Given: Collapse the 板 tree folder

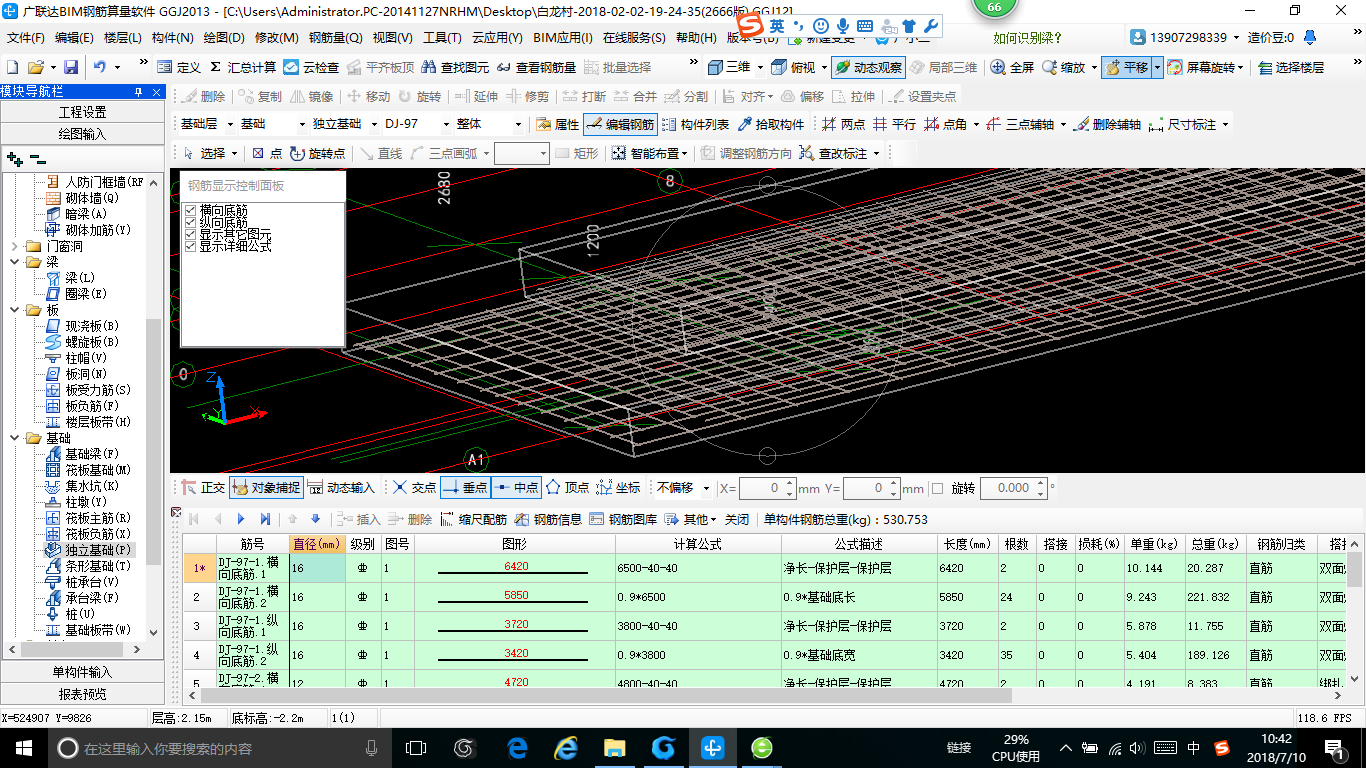Looking at the screenshot, I should (x=14, y=310).
